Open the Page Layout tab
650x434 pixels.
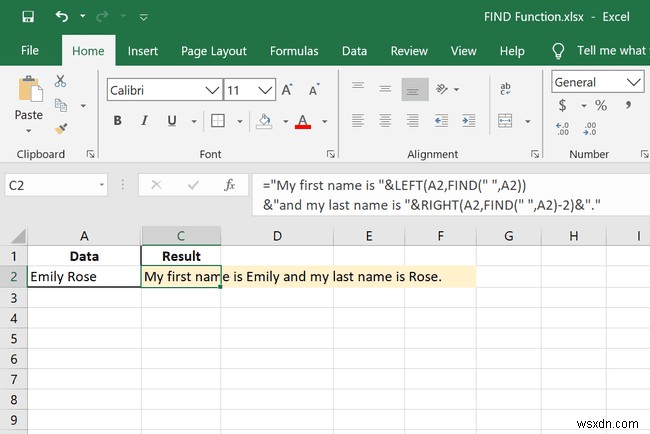[x=214, y=51]
